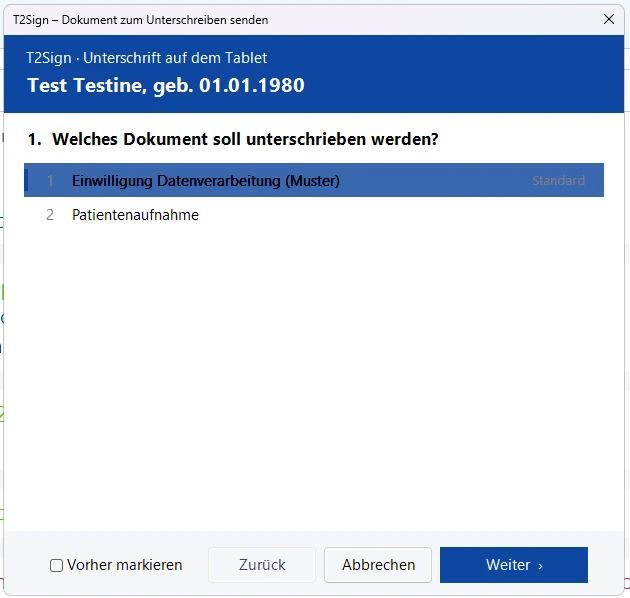This screenshot has width=630, height=598.
Task: Click the Abbrechen button
Action: (x=378, y=565)
